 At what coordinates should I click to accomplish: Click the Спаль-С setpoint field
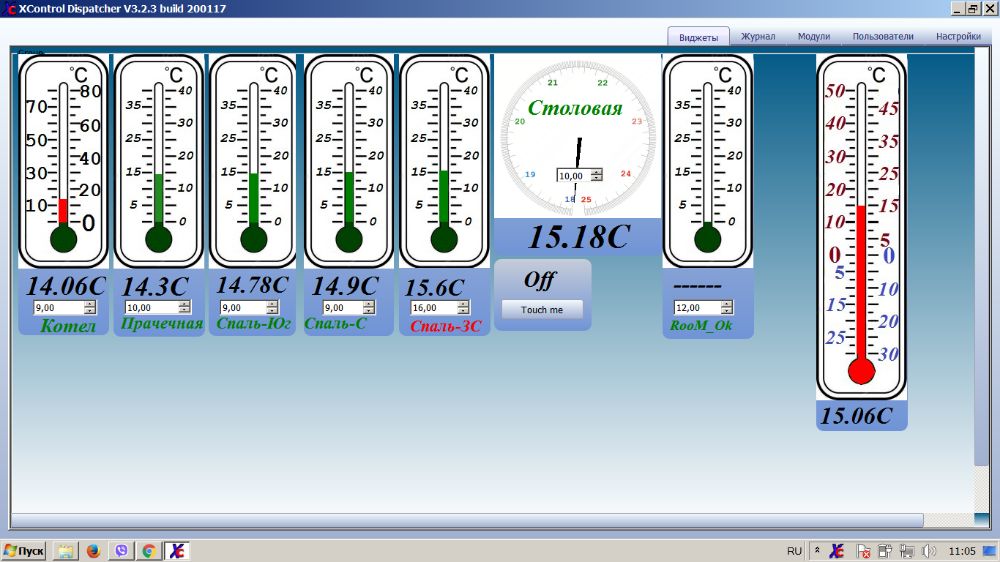tap(343, 307)
